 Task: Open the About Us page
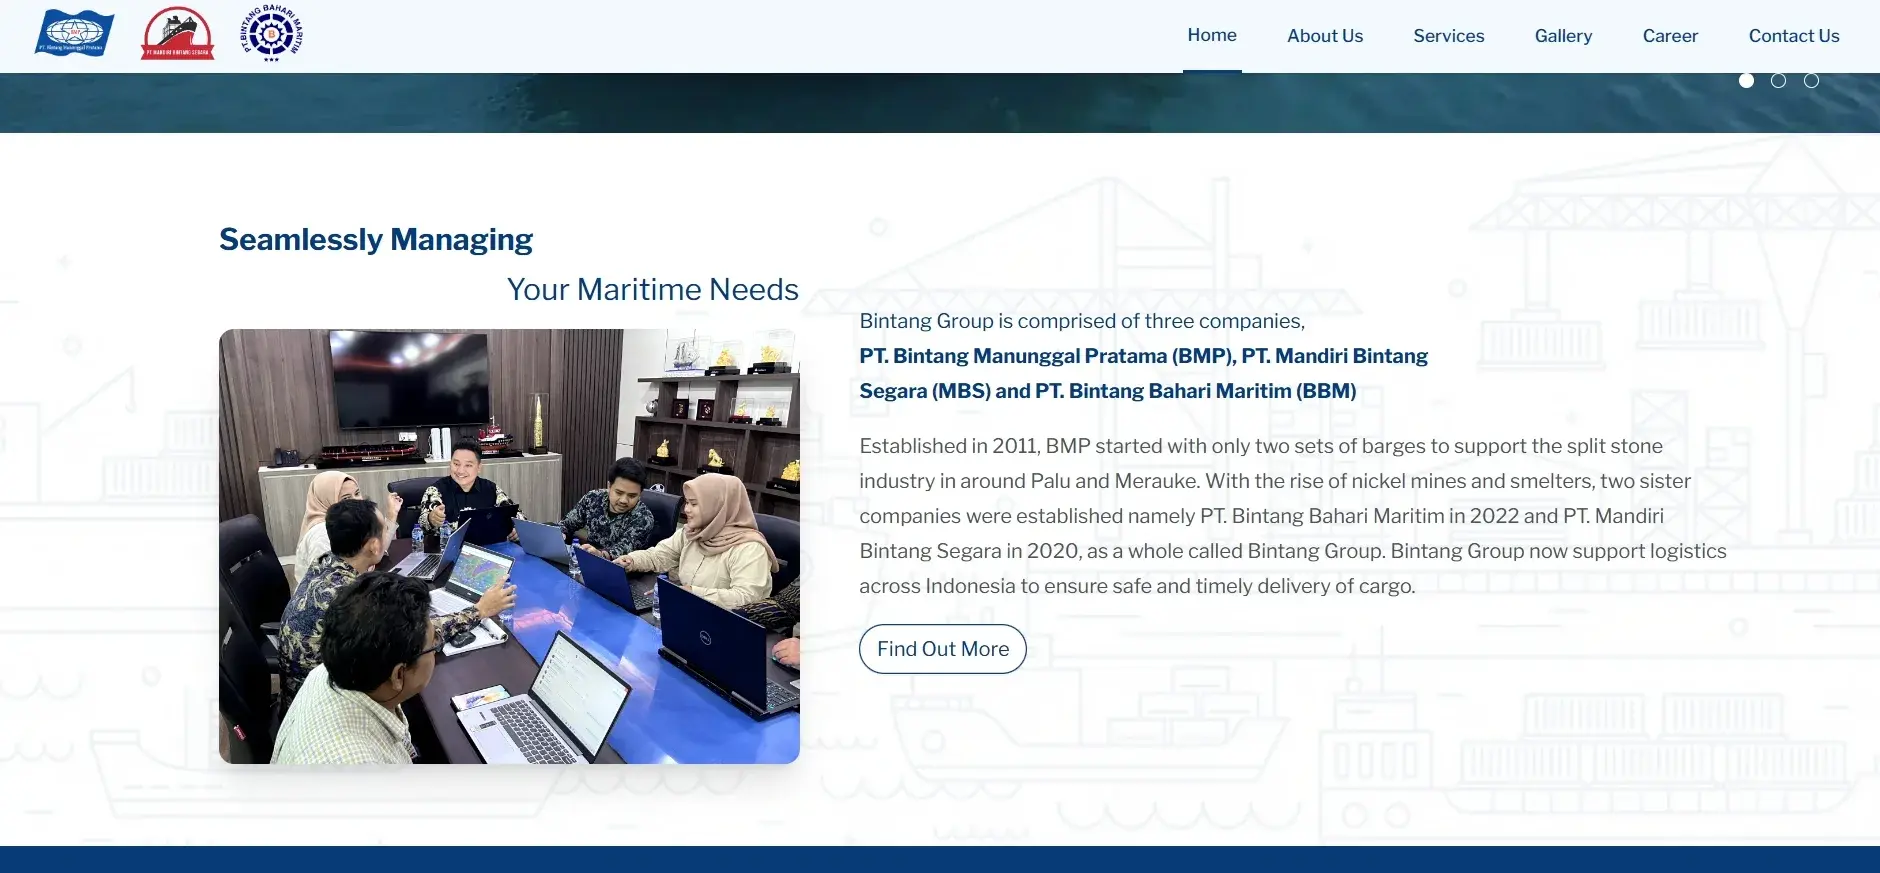[1325, 36]
